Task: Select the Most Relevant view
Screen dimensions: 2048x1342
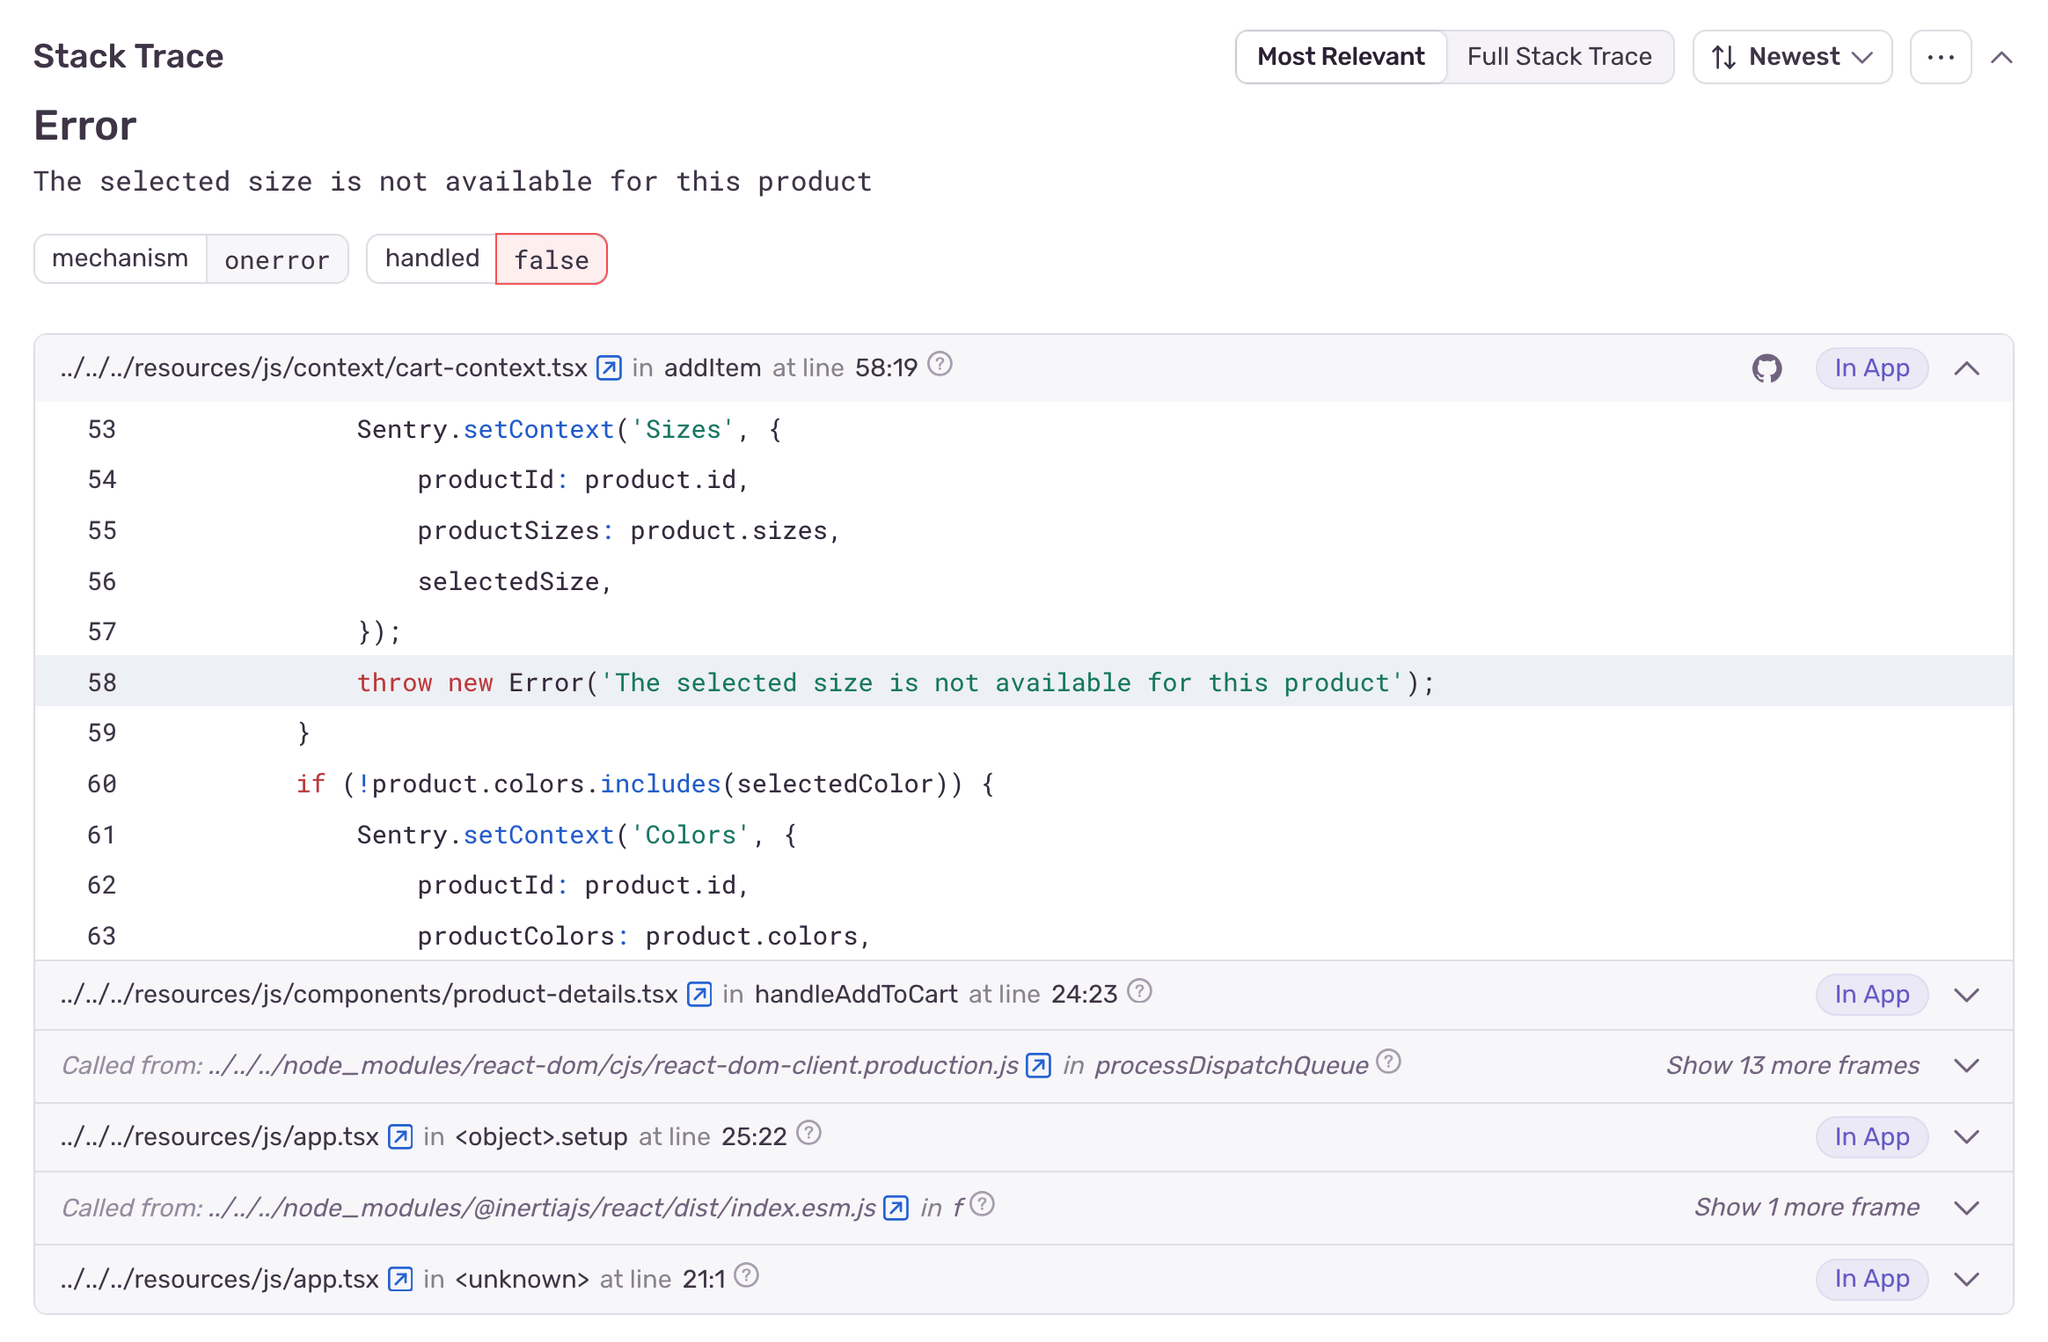Action: pos(1341,57)
